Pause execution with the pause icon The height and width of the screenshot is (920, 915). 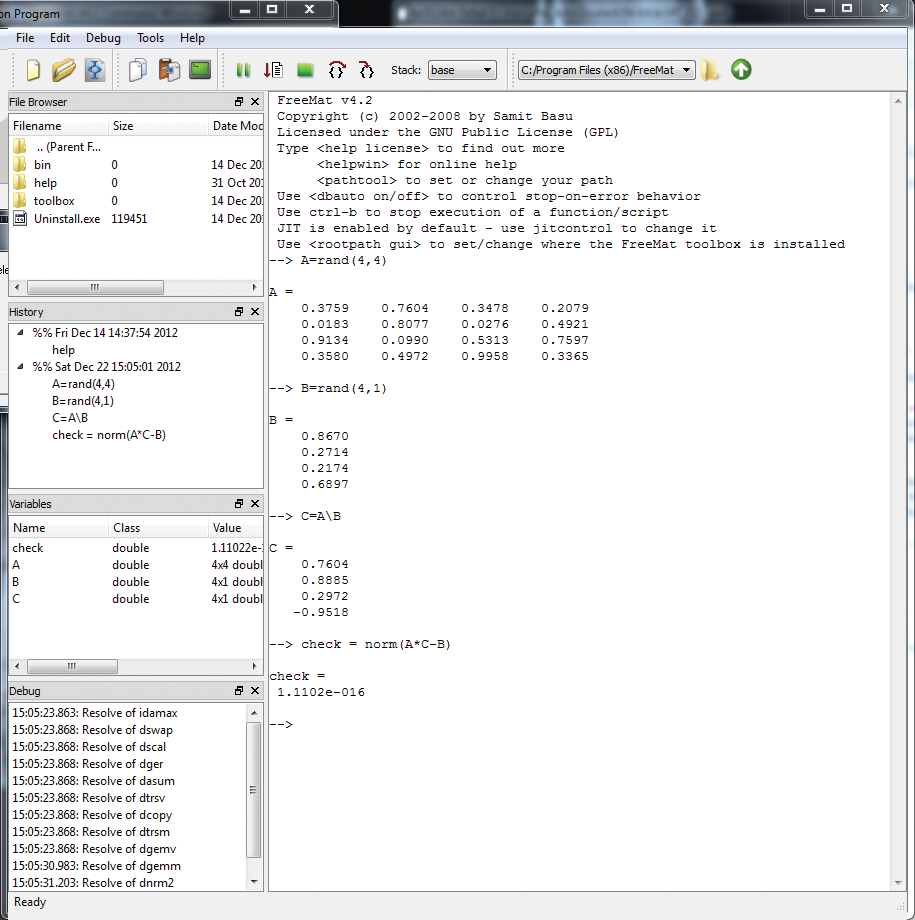(x=243, y=69)
